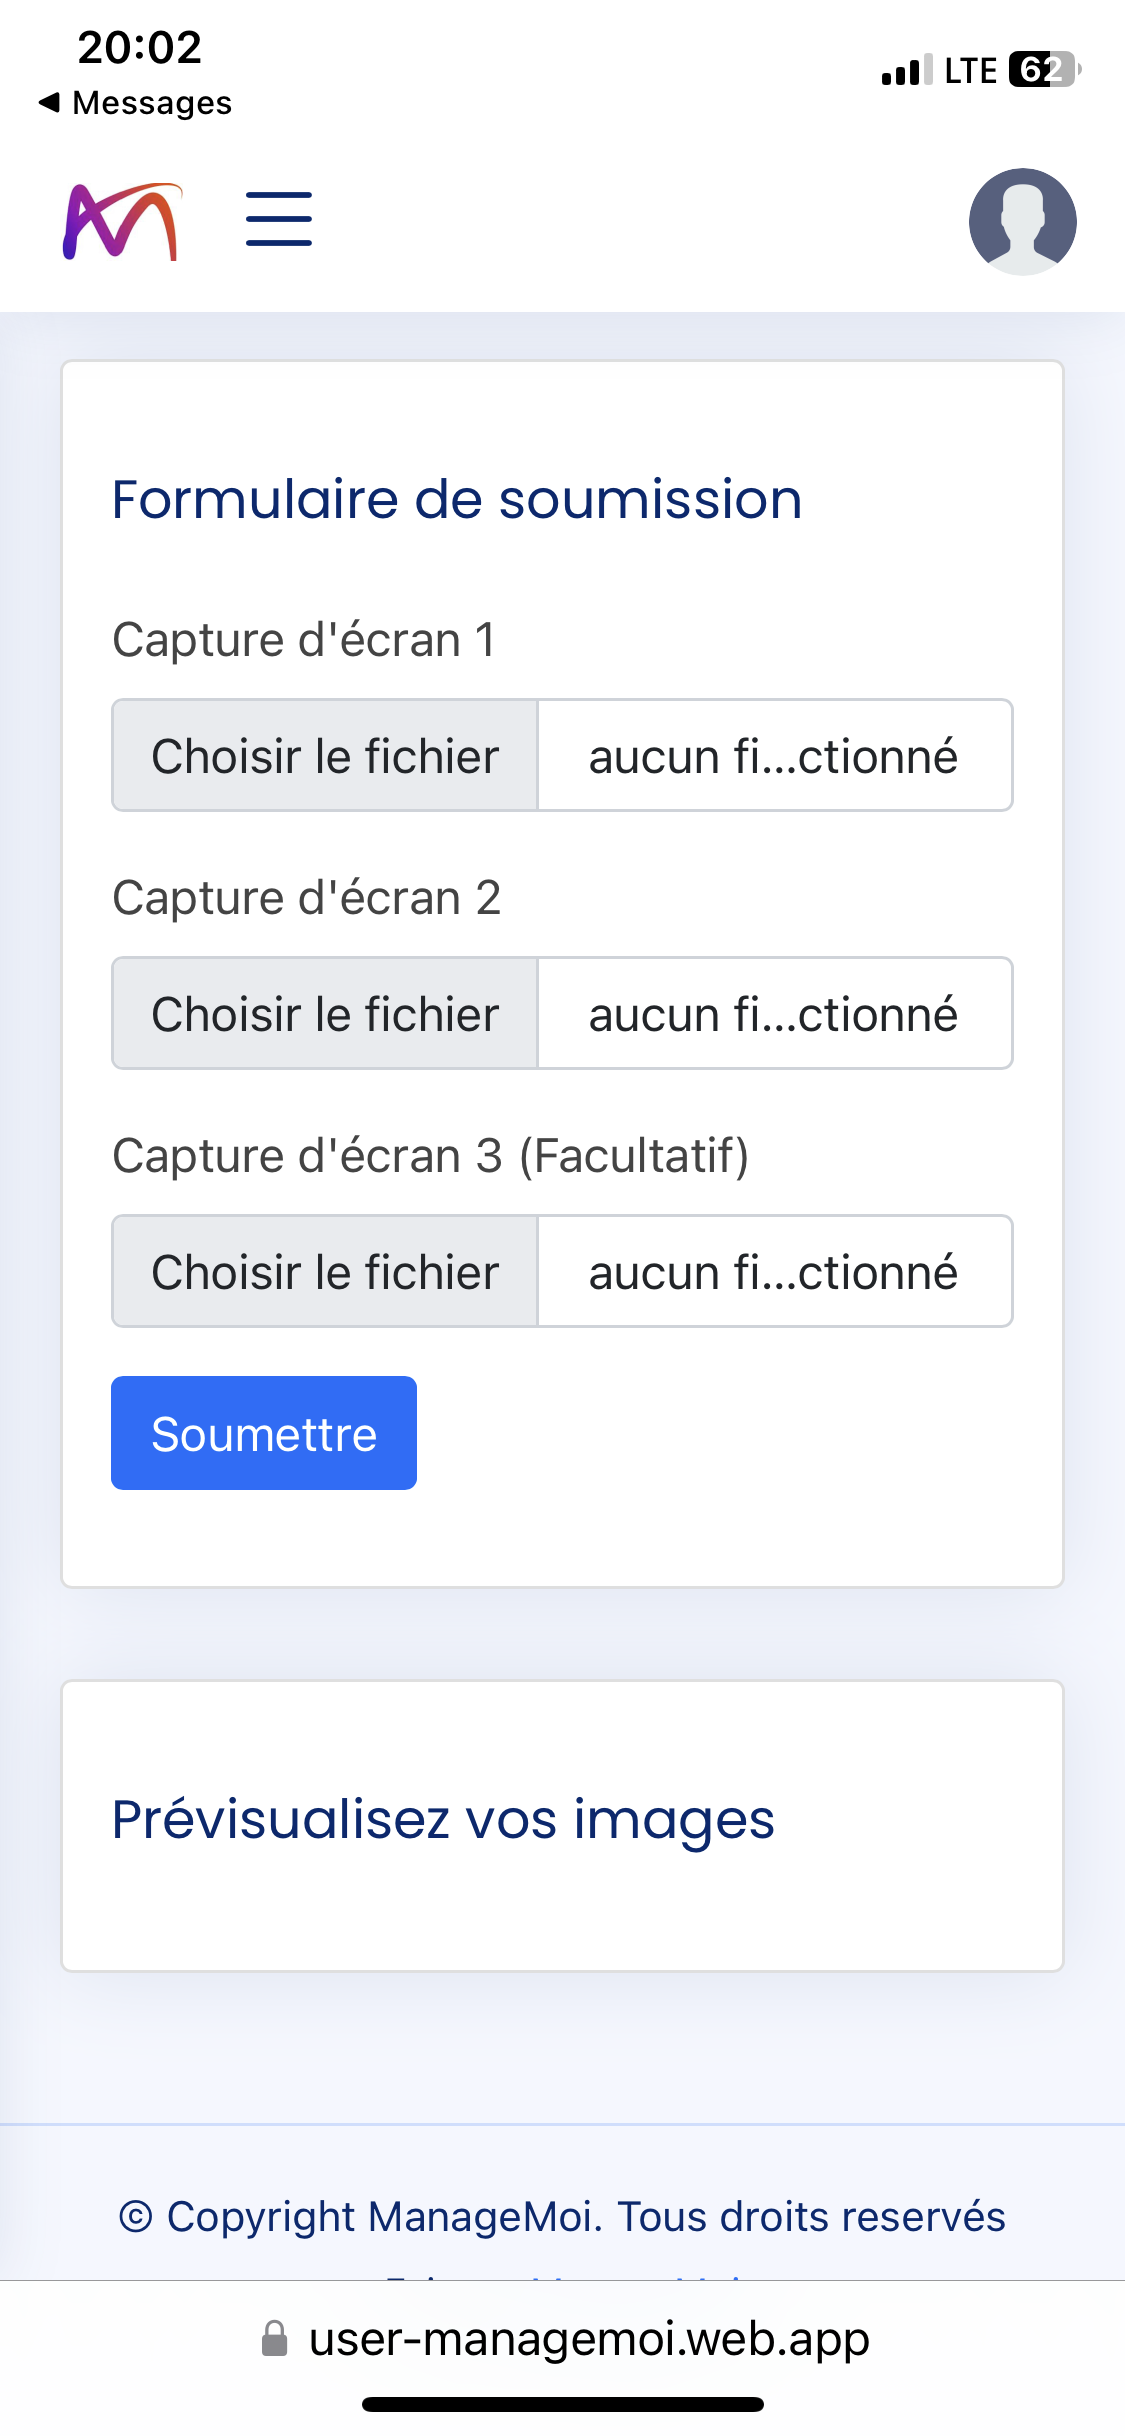Image resolution: width=1125 pixels, height=2436 pixels.
Task: Tap the ManageMoi logo
Action: point(122,222)
